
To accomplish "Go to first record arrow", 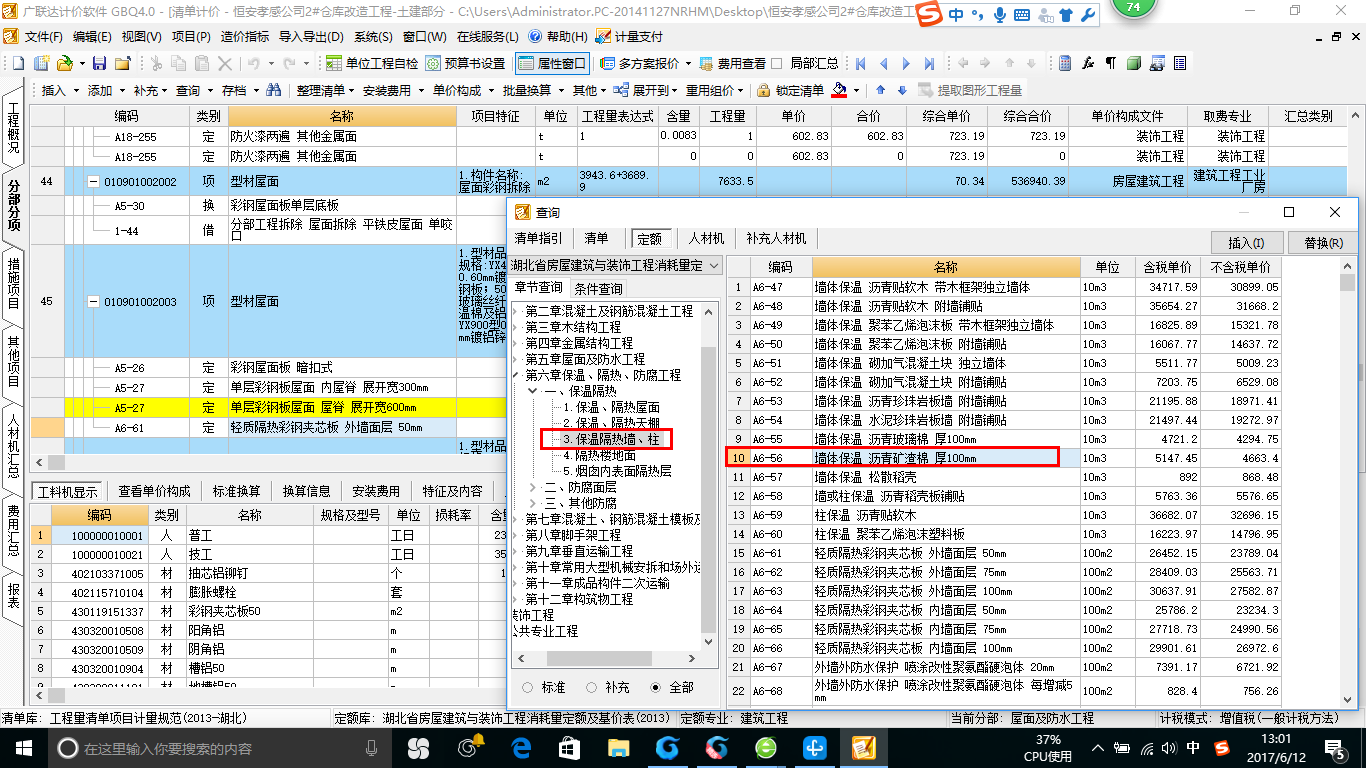I will click(x=859, y=63).
